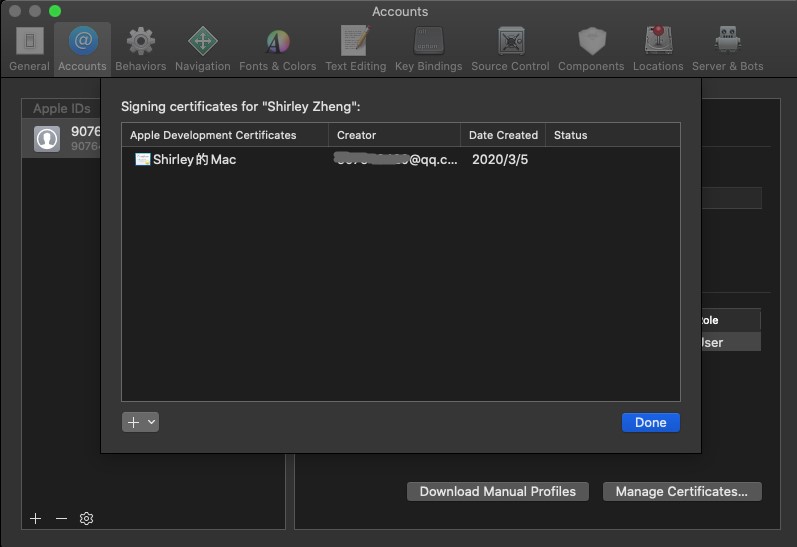
Task: Open the General preferences tab
Action: (x=29, y=49)
